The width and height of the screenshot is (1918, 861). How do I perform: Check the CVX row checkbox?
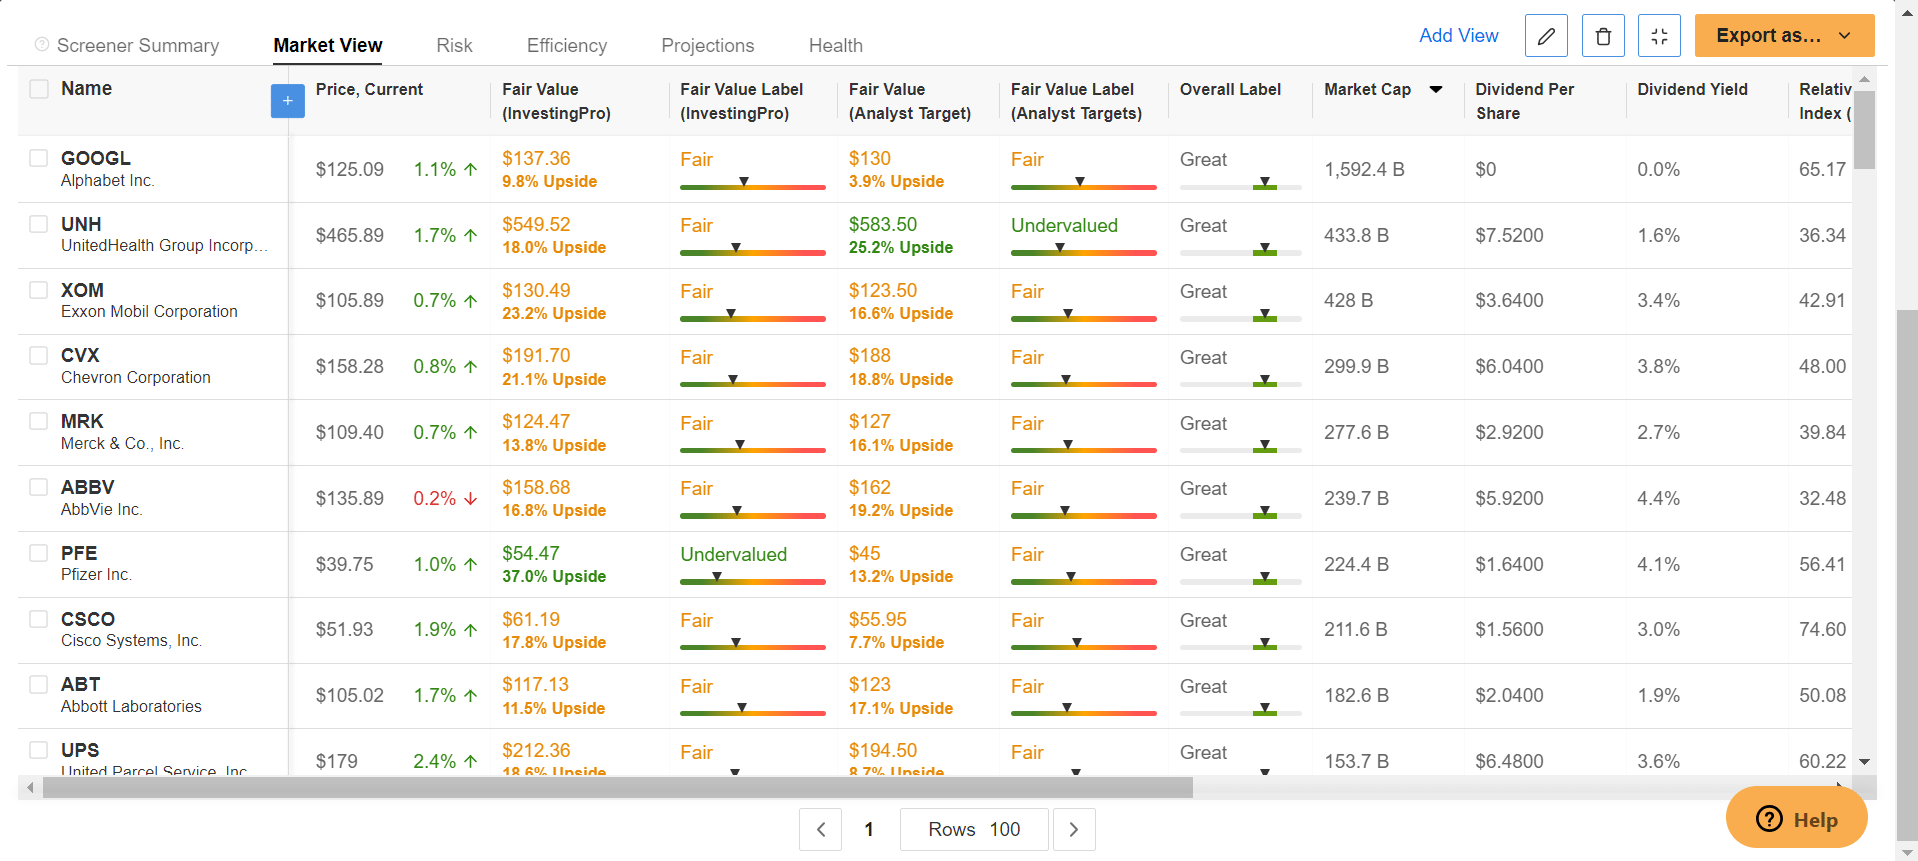pyautogui.click(x=39, y=355)
